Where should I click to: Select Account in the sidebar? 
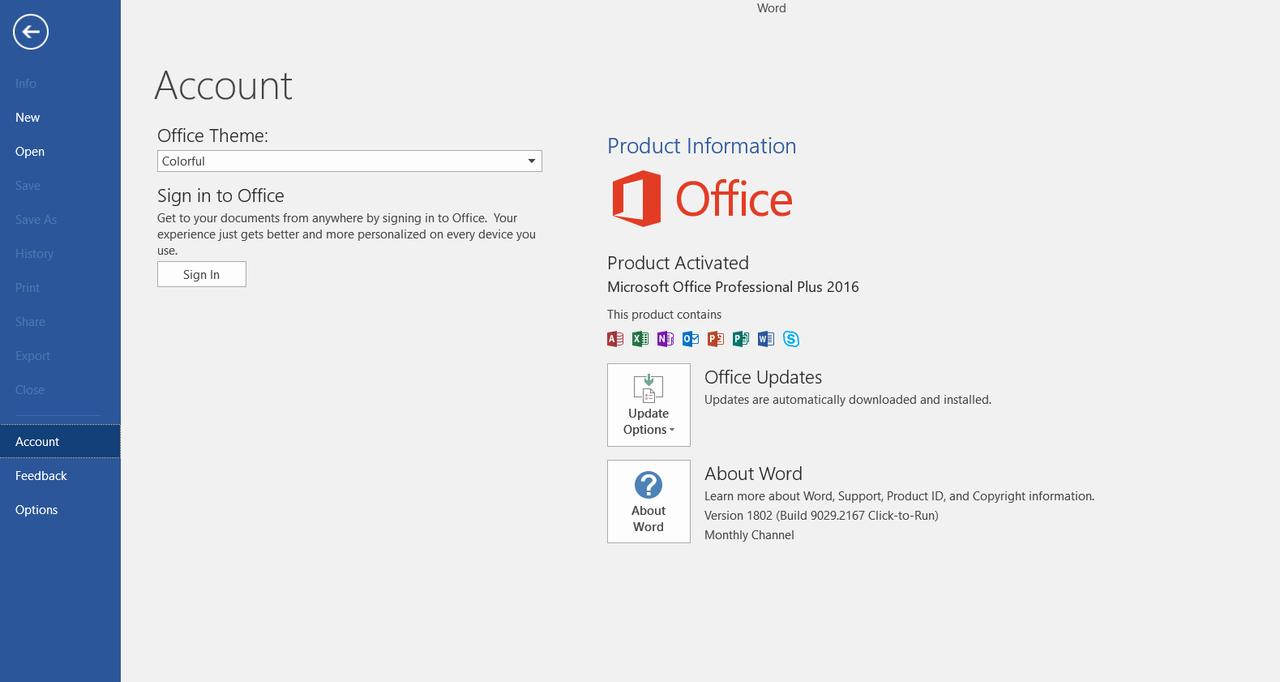click(x=60, y=441)
